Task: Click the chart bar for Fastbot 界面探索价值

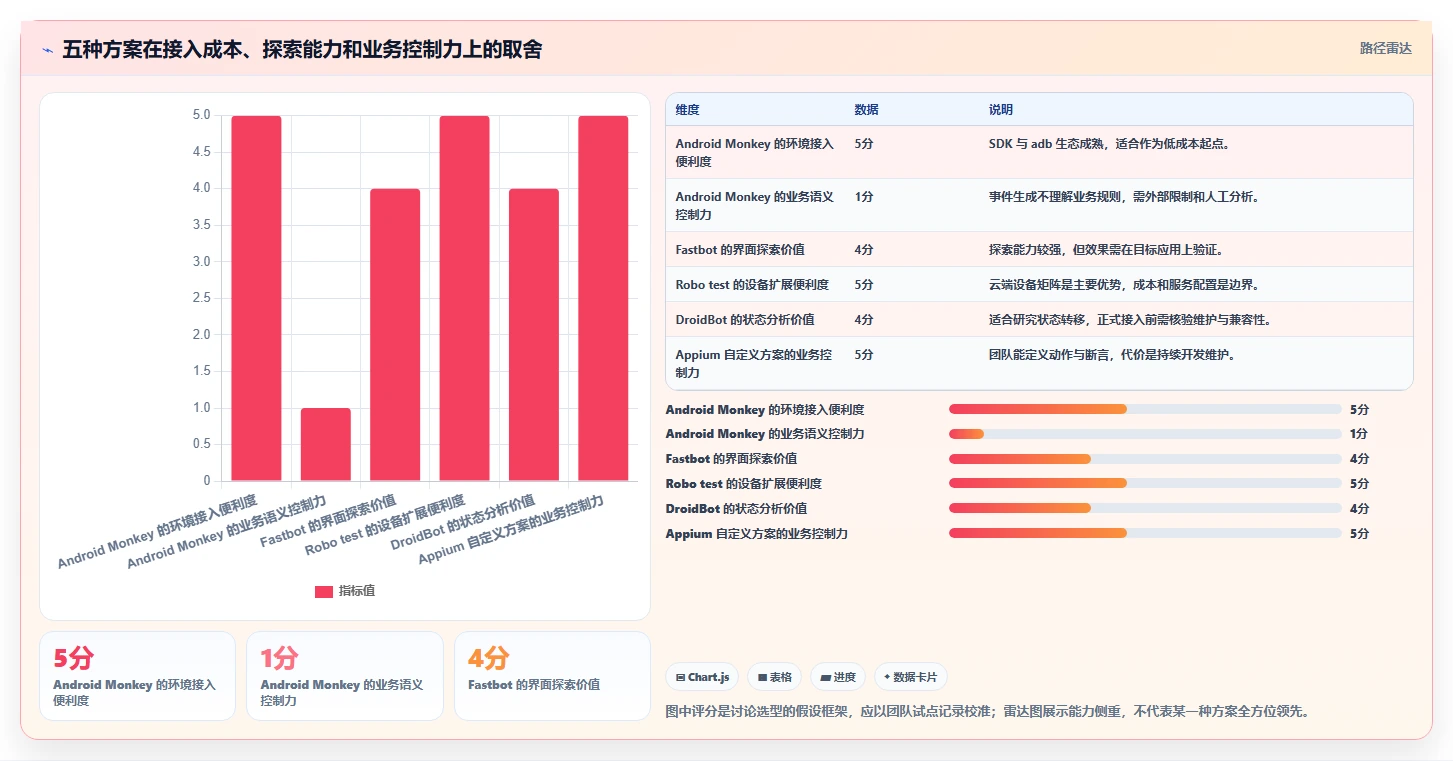Action: [395, 335]
